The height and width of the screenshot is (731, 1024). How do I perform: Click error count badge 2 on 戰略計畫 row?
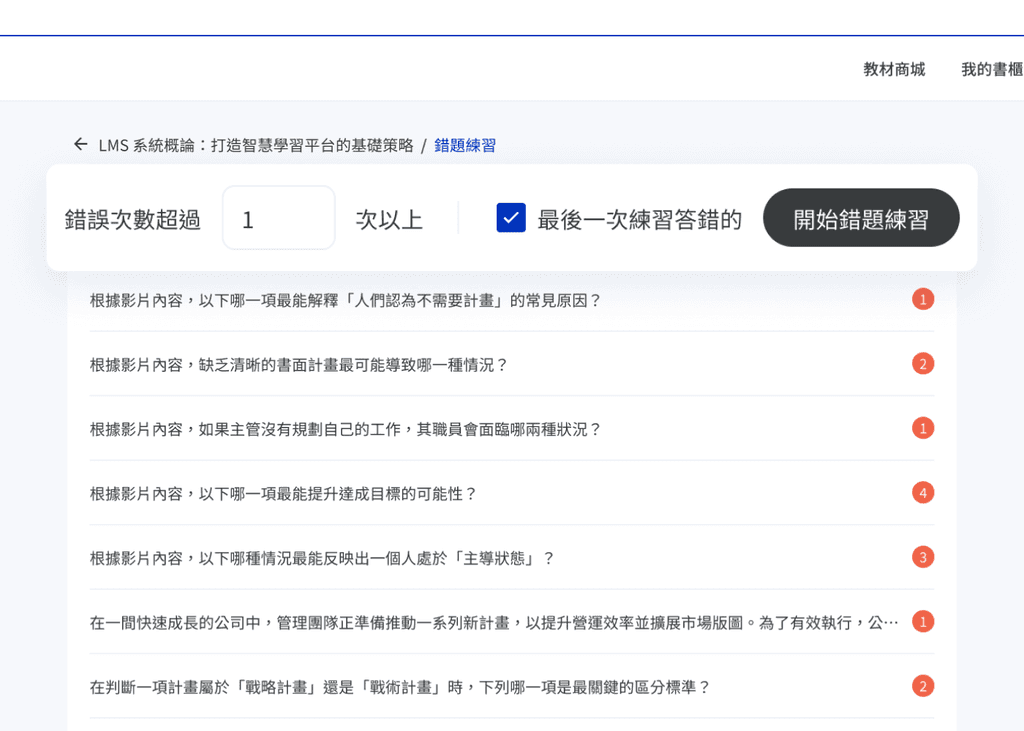[923, 686]
